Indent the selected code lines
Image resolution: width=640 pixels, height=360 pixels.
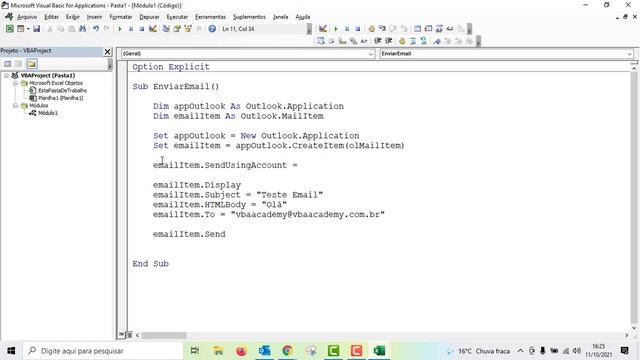point(378,41)
